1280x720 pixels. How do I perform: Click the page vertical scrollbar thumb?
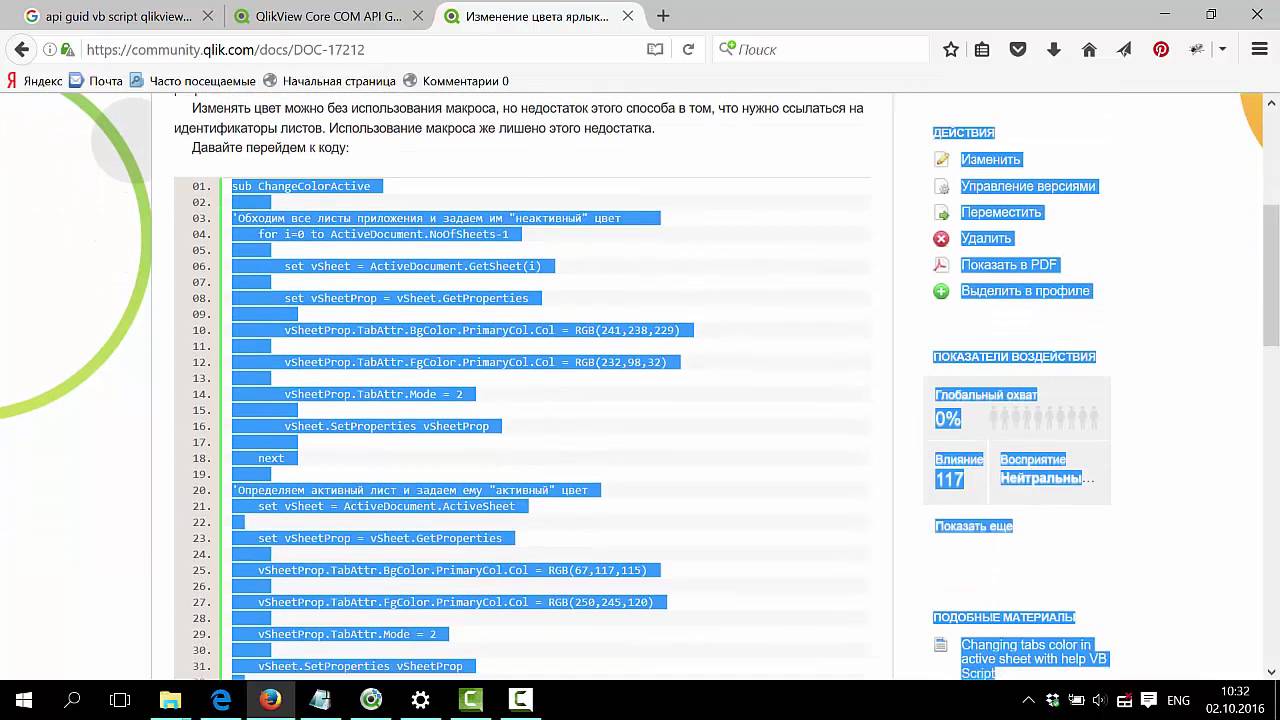pos(1272,275)
